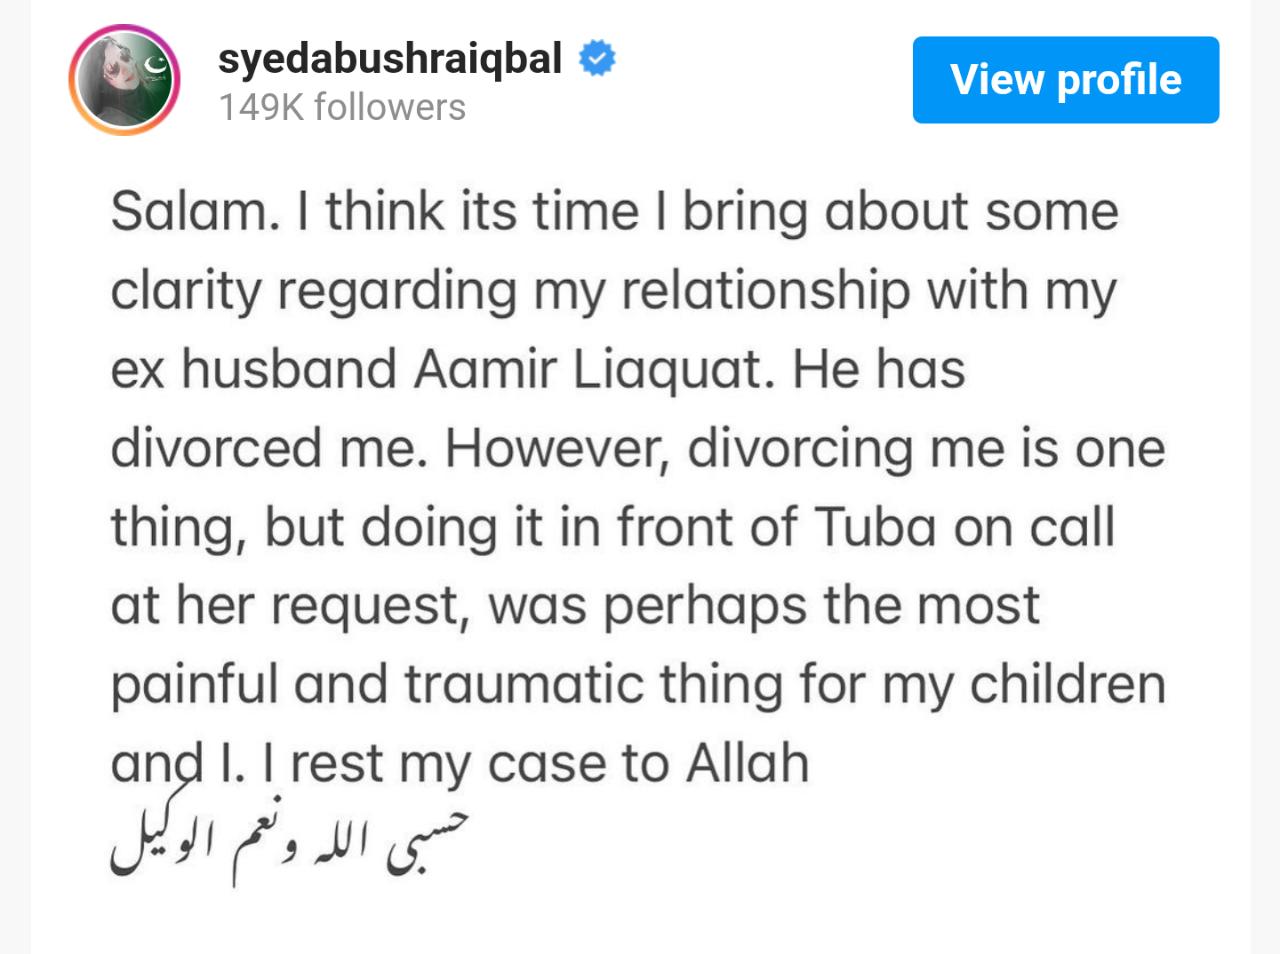This screenshot has width=1280, height=954.
Task: Click the 149K followers count
Action: click(342, 107)
